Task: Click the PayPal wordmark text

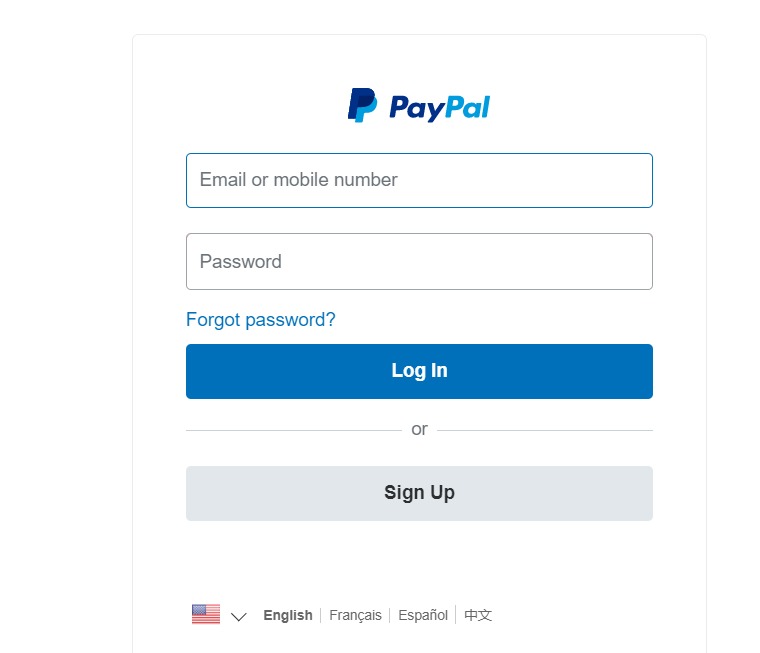Action: (440, 108)
